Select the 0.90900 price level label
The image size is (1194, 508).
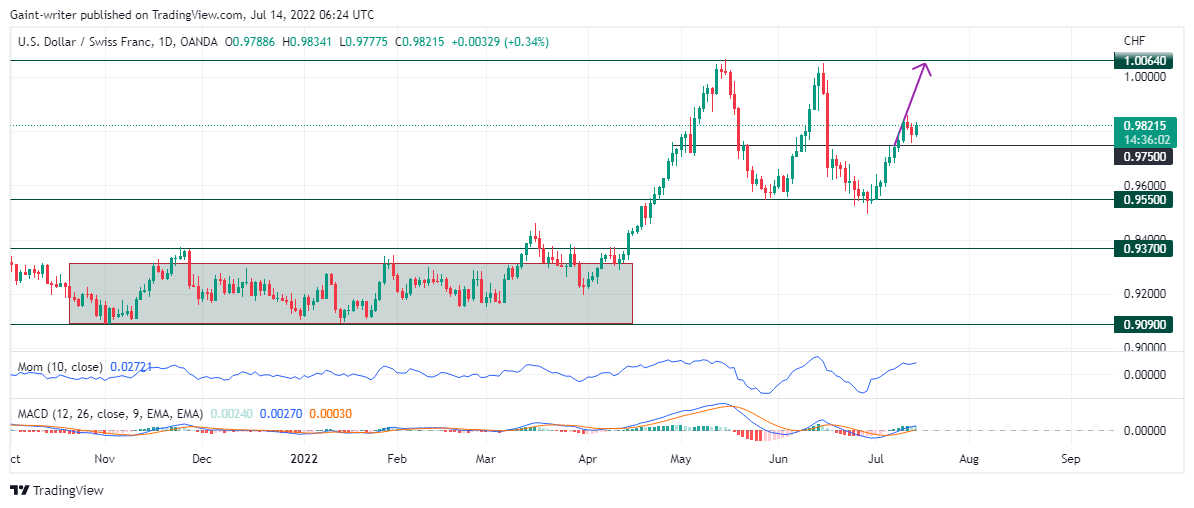(x=1144, y=324)
